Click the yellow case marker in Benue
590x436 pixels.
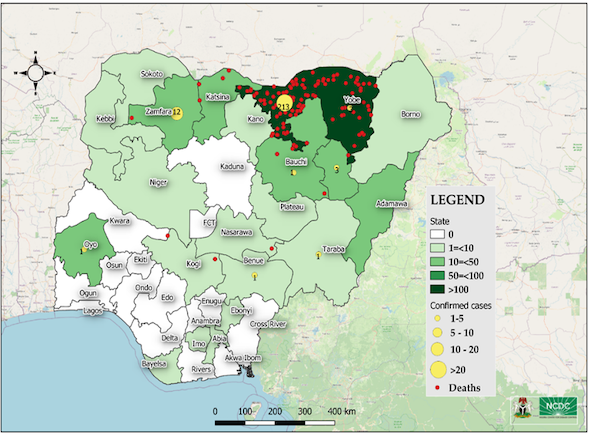coord(255,275)
